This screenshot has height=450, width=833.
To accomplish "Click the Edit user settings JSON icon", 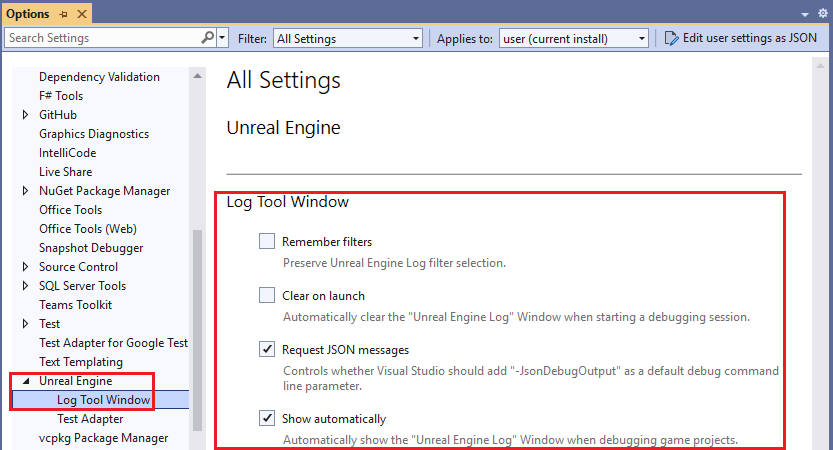I will (672, 38).
